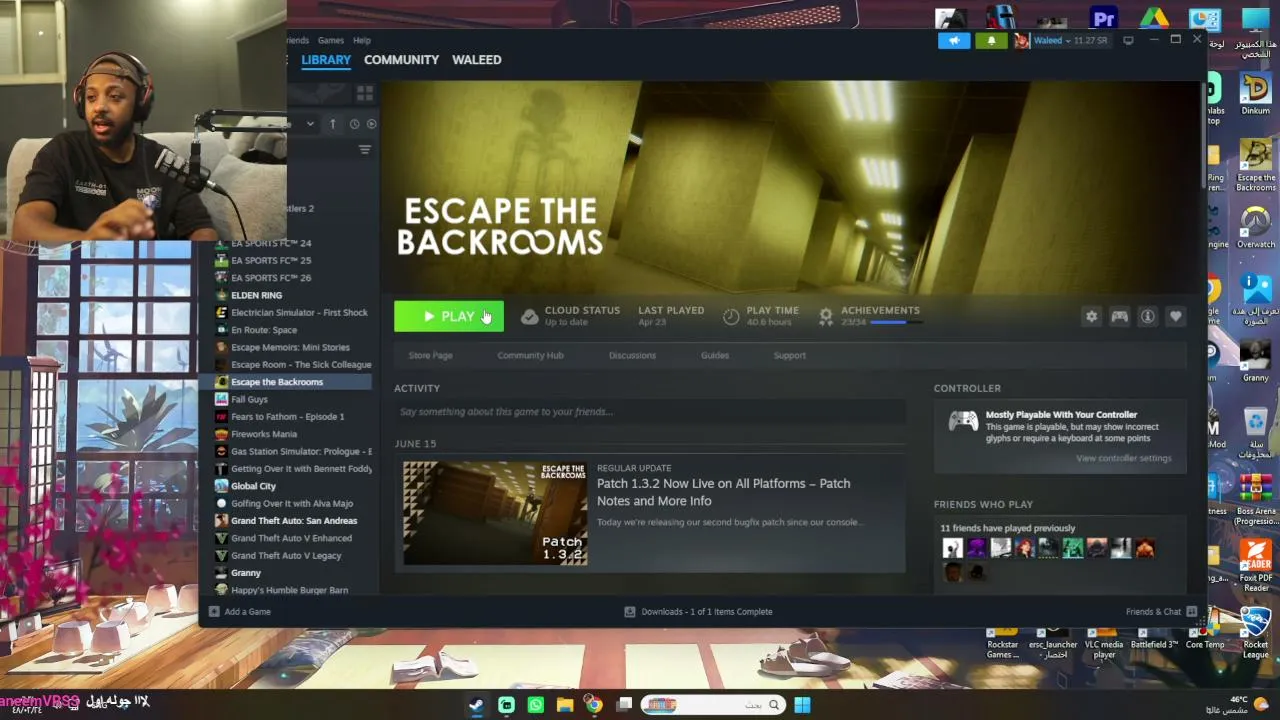Select Grand Theft Auto V Legacy
1280x720 pixels.
[286, 556]
